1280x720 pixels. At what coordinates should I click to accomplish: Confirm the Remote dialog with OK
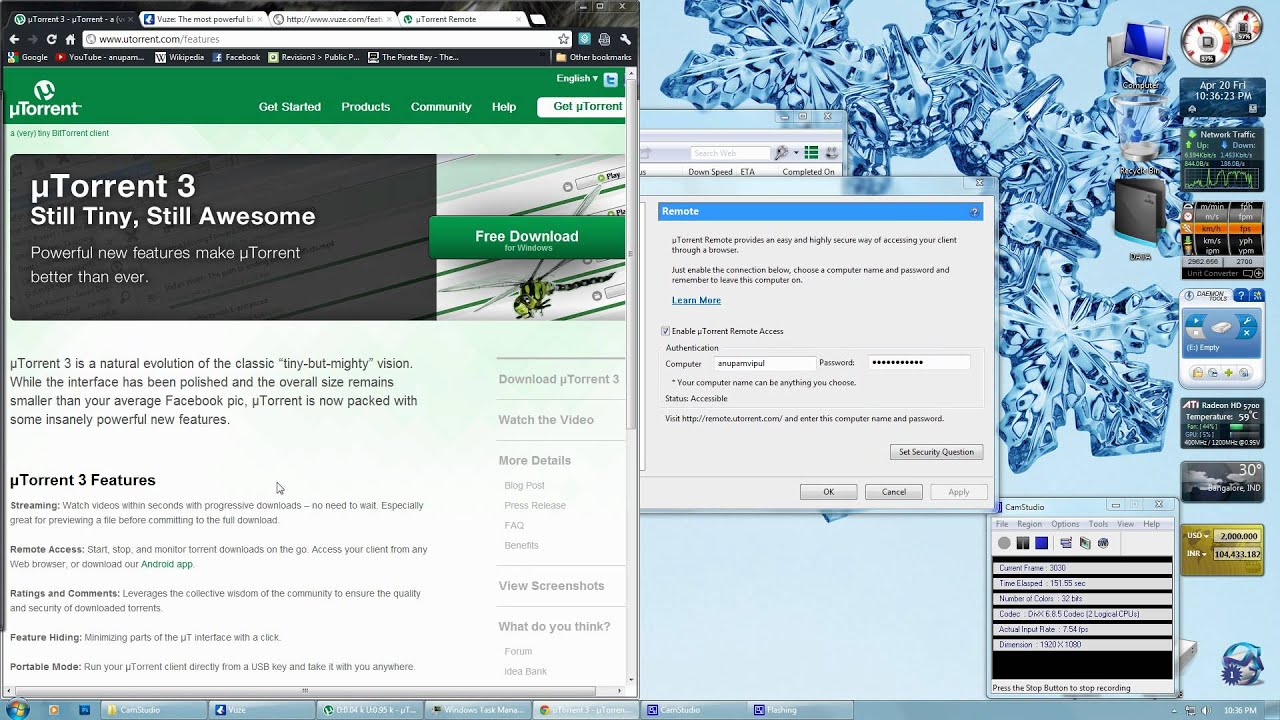[x=828, y=492]
